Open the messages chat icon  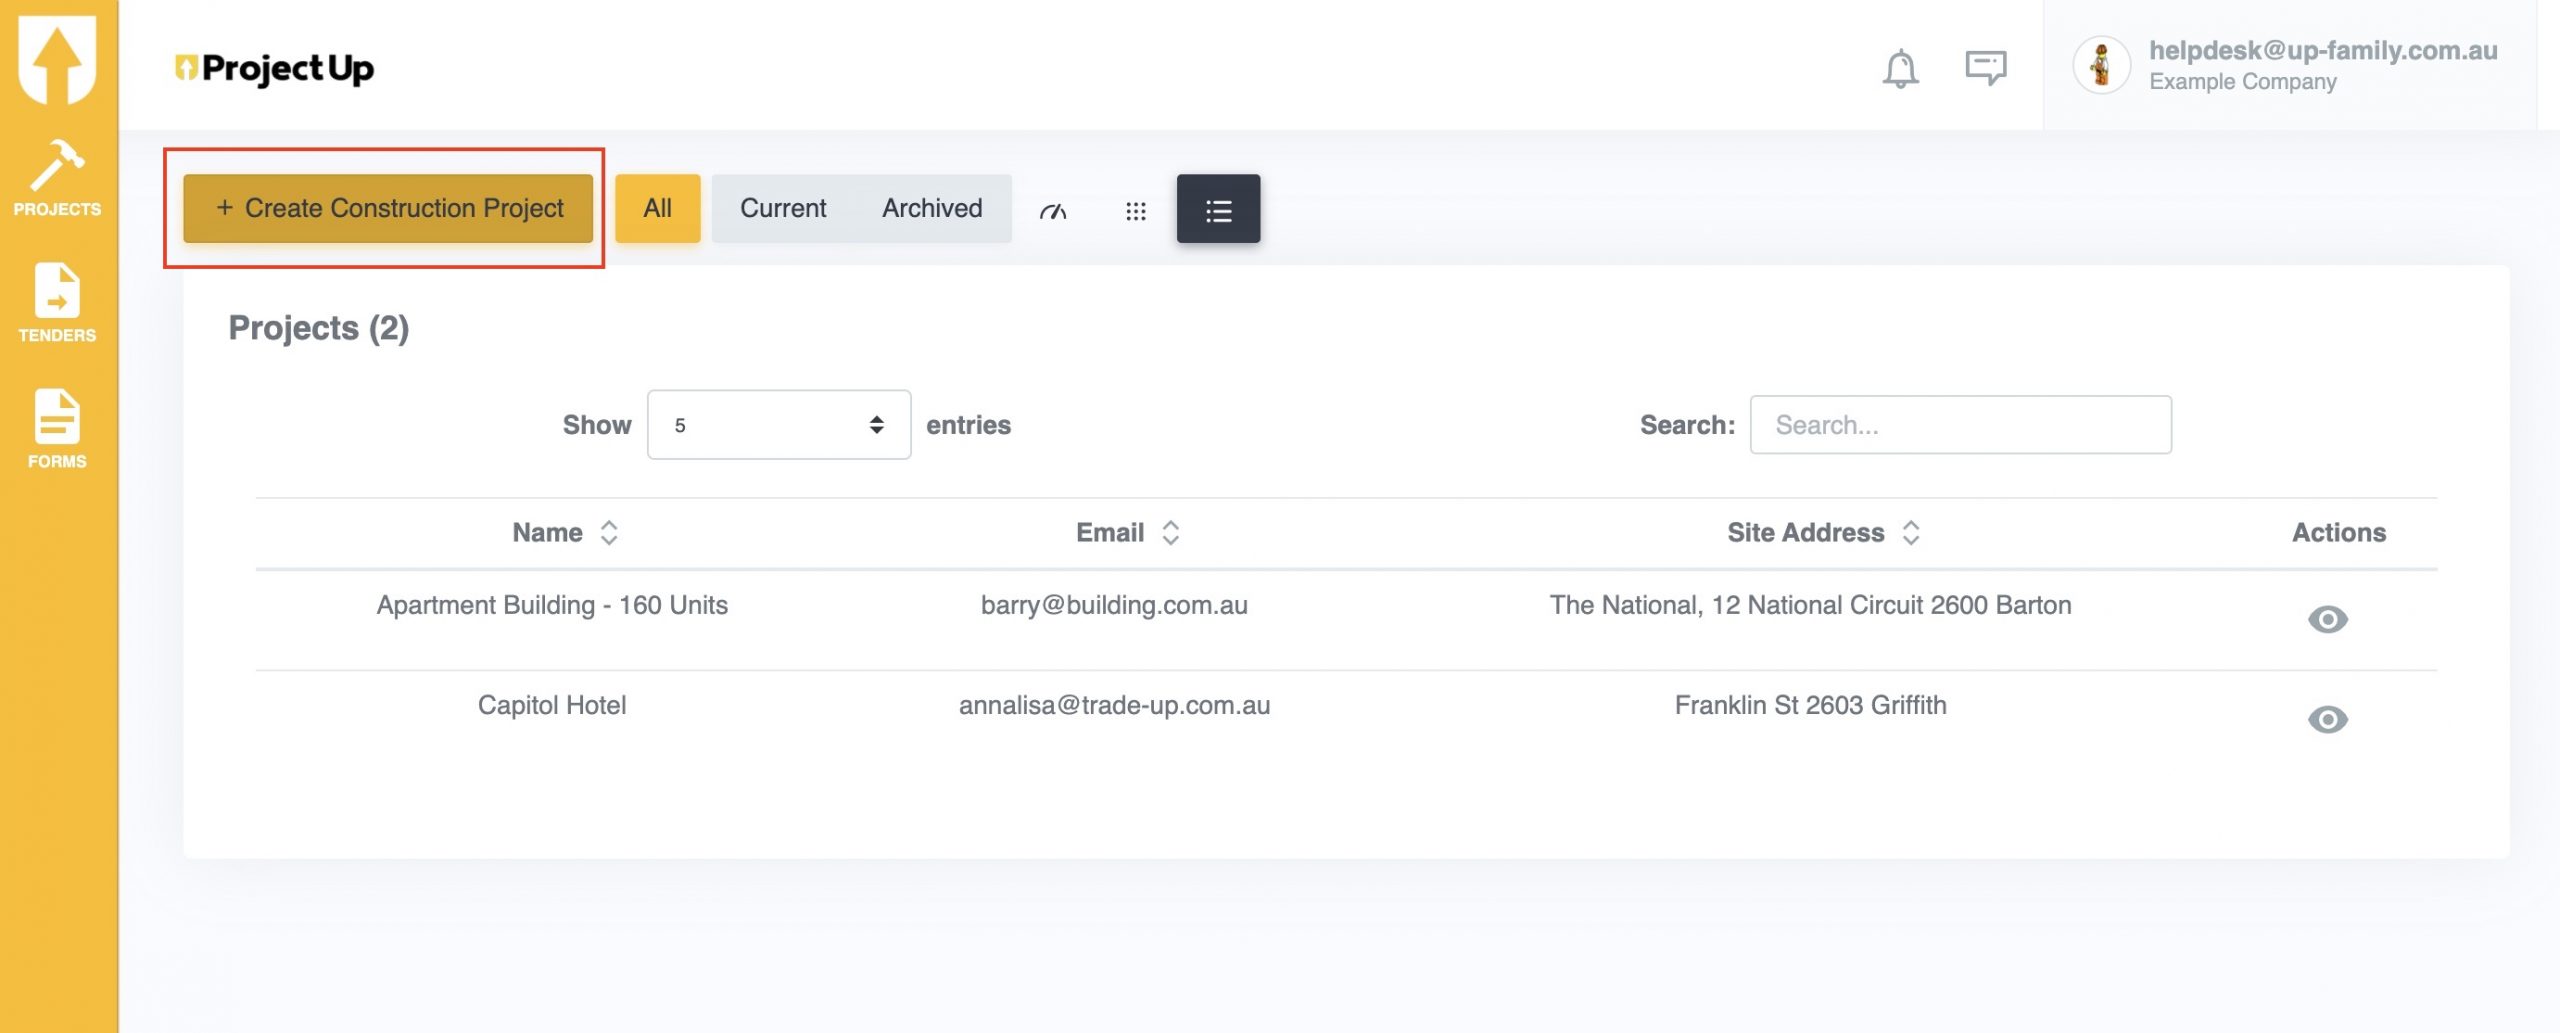click(1985, 68)
